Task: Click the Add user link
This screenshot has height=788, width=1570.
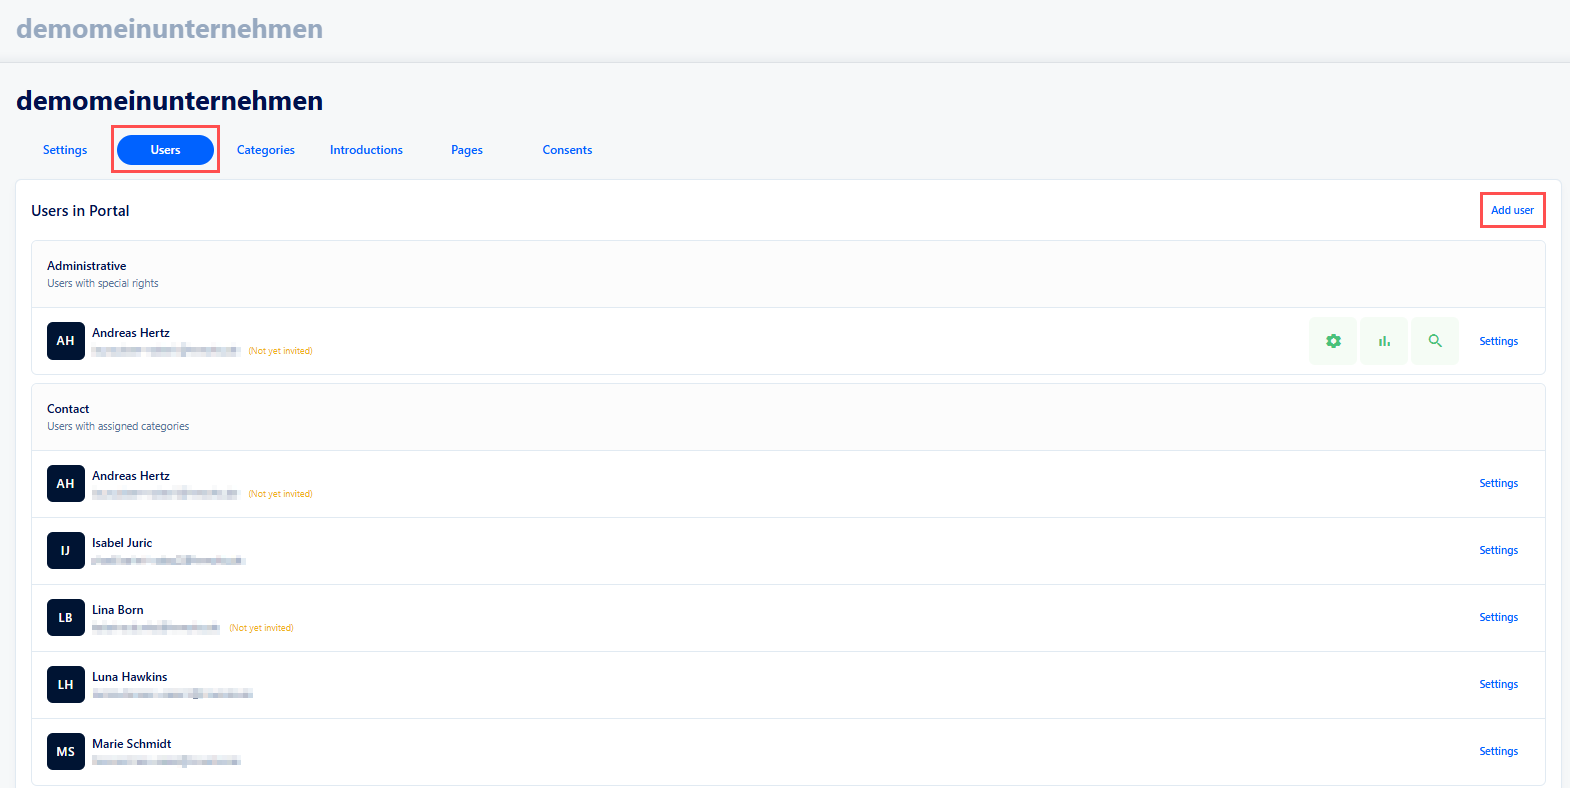Action: click(x=1512, y=210)
